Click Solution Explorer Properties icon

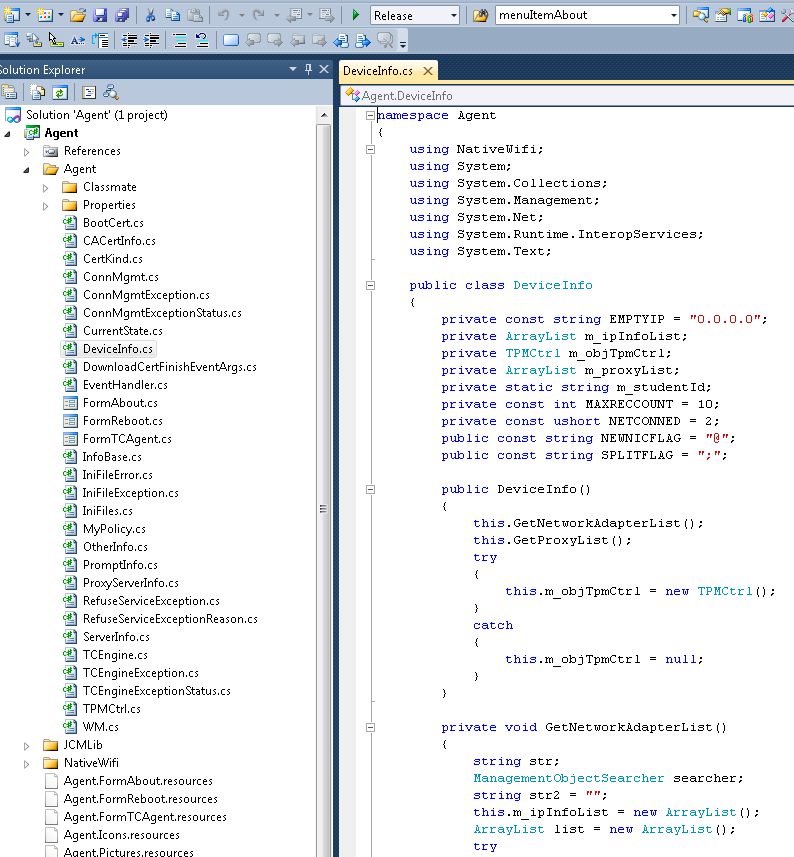(x=8, y=92)
